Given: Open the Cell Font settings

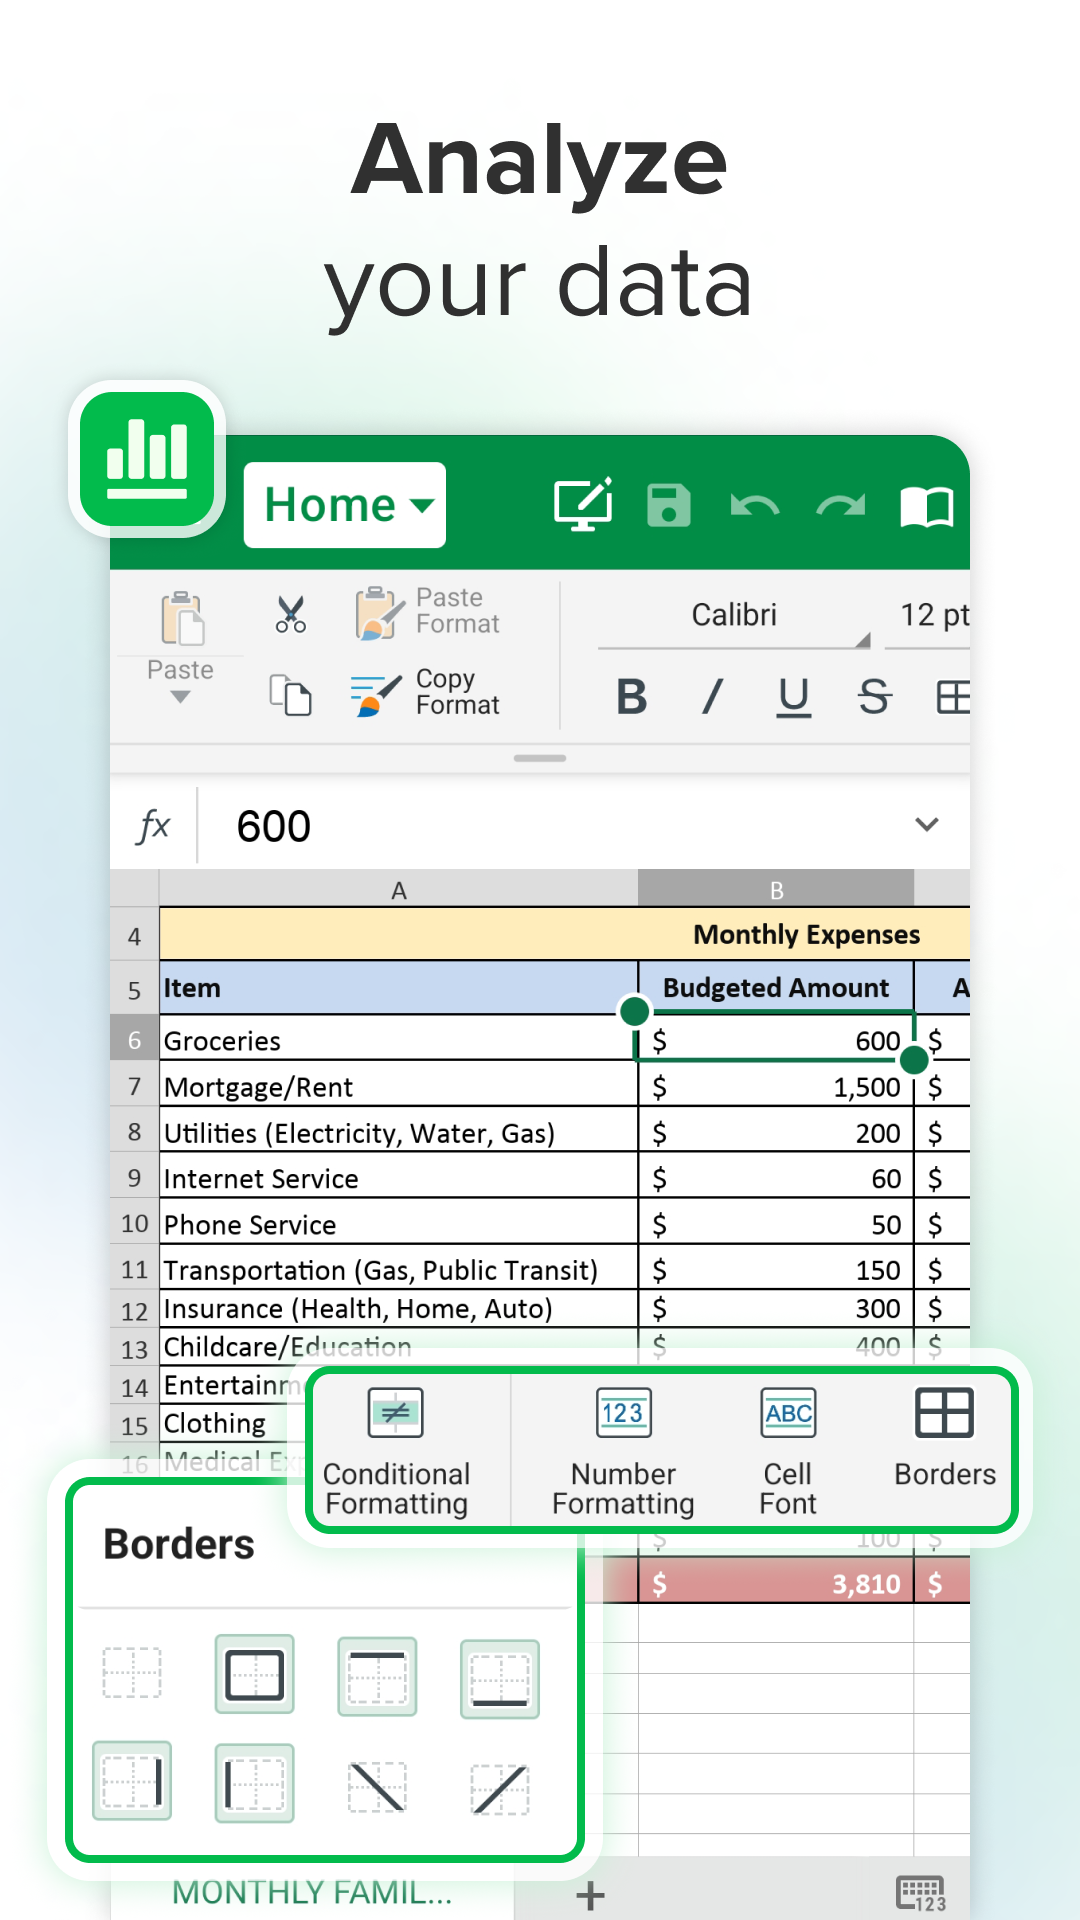Looking at the screenshot, I should [x=788, y=1450].
